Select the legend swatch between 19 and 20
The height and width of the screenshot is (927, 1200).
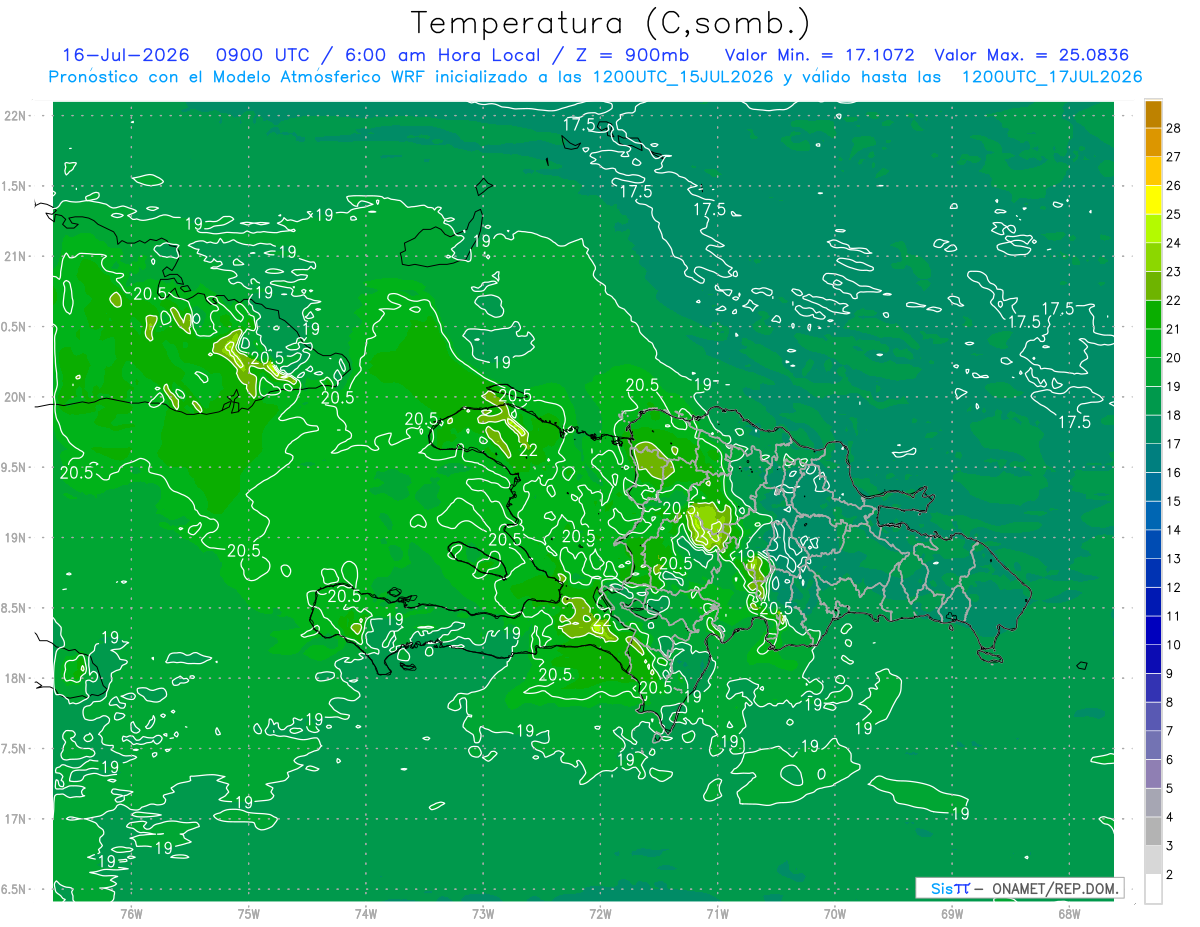pyautogui.click(x=1153, y=372)
